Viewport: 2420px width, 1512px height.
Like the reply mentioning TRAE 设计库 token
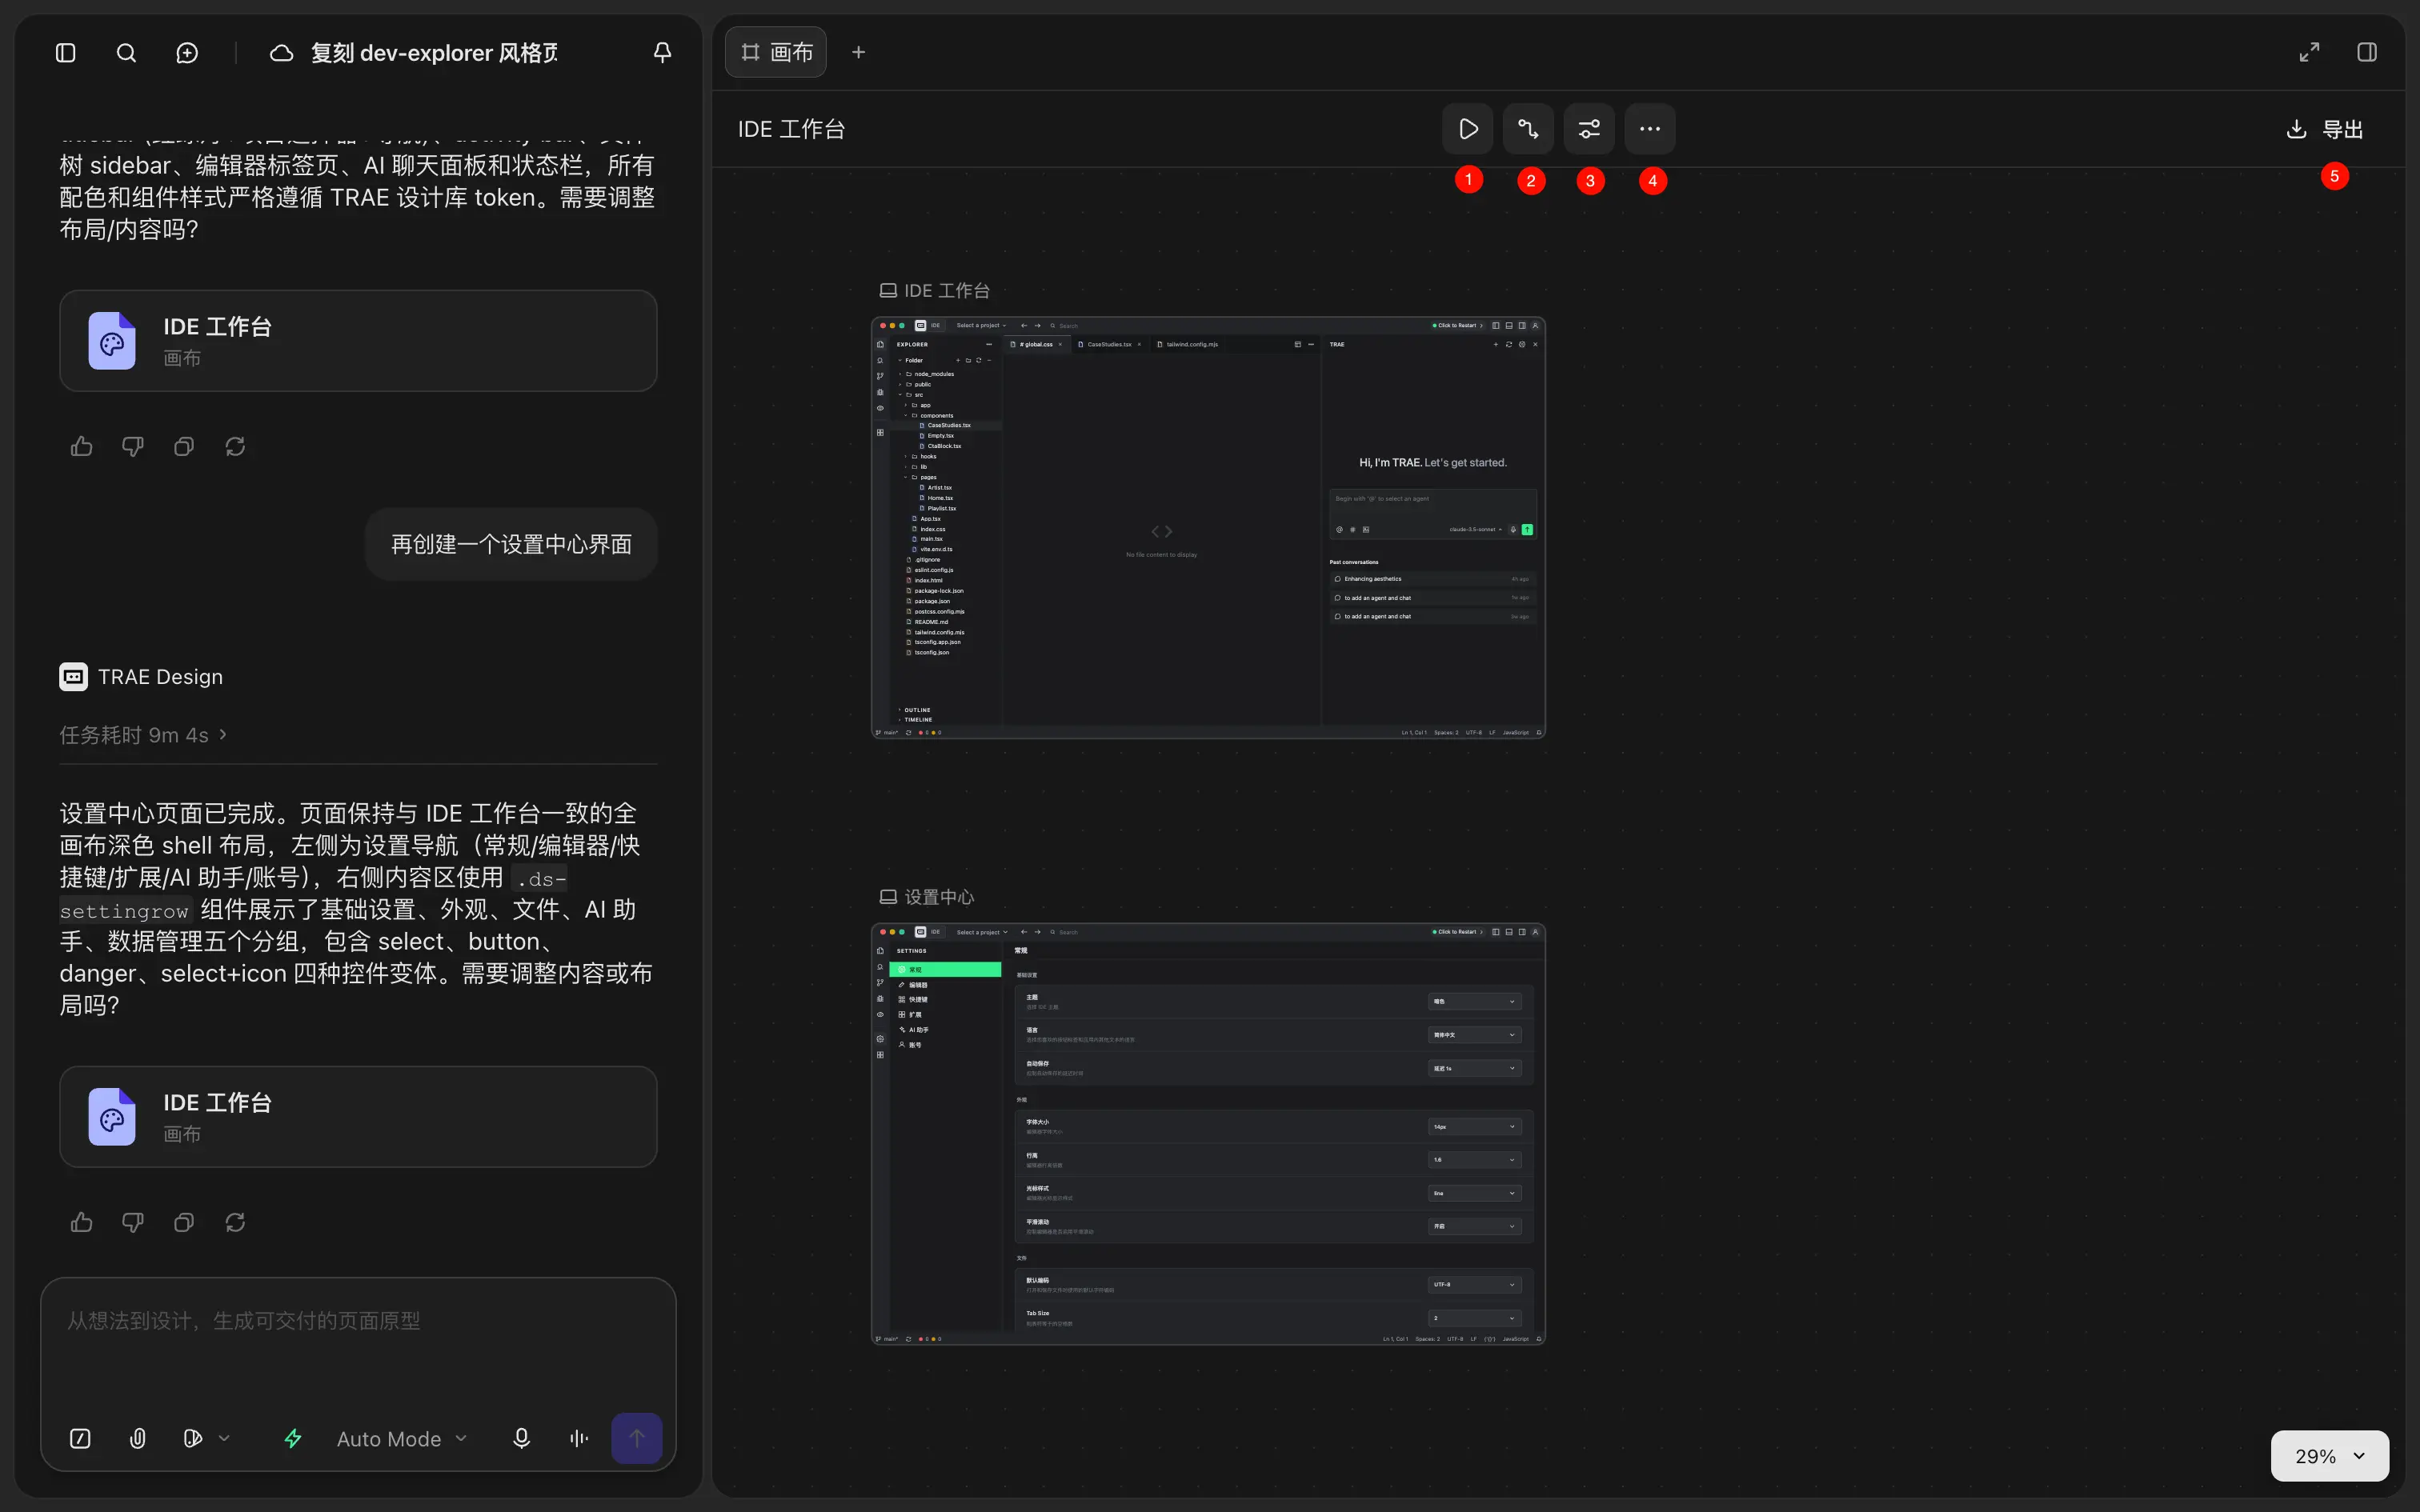(82, 446)
